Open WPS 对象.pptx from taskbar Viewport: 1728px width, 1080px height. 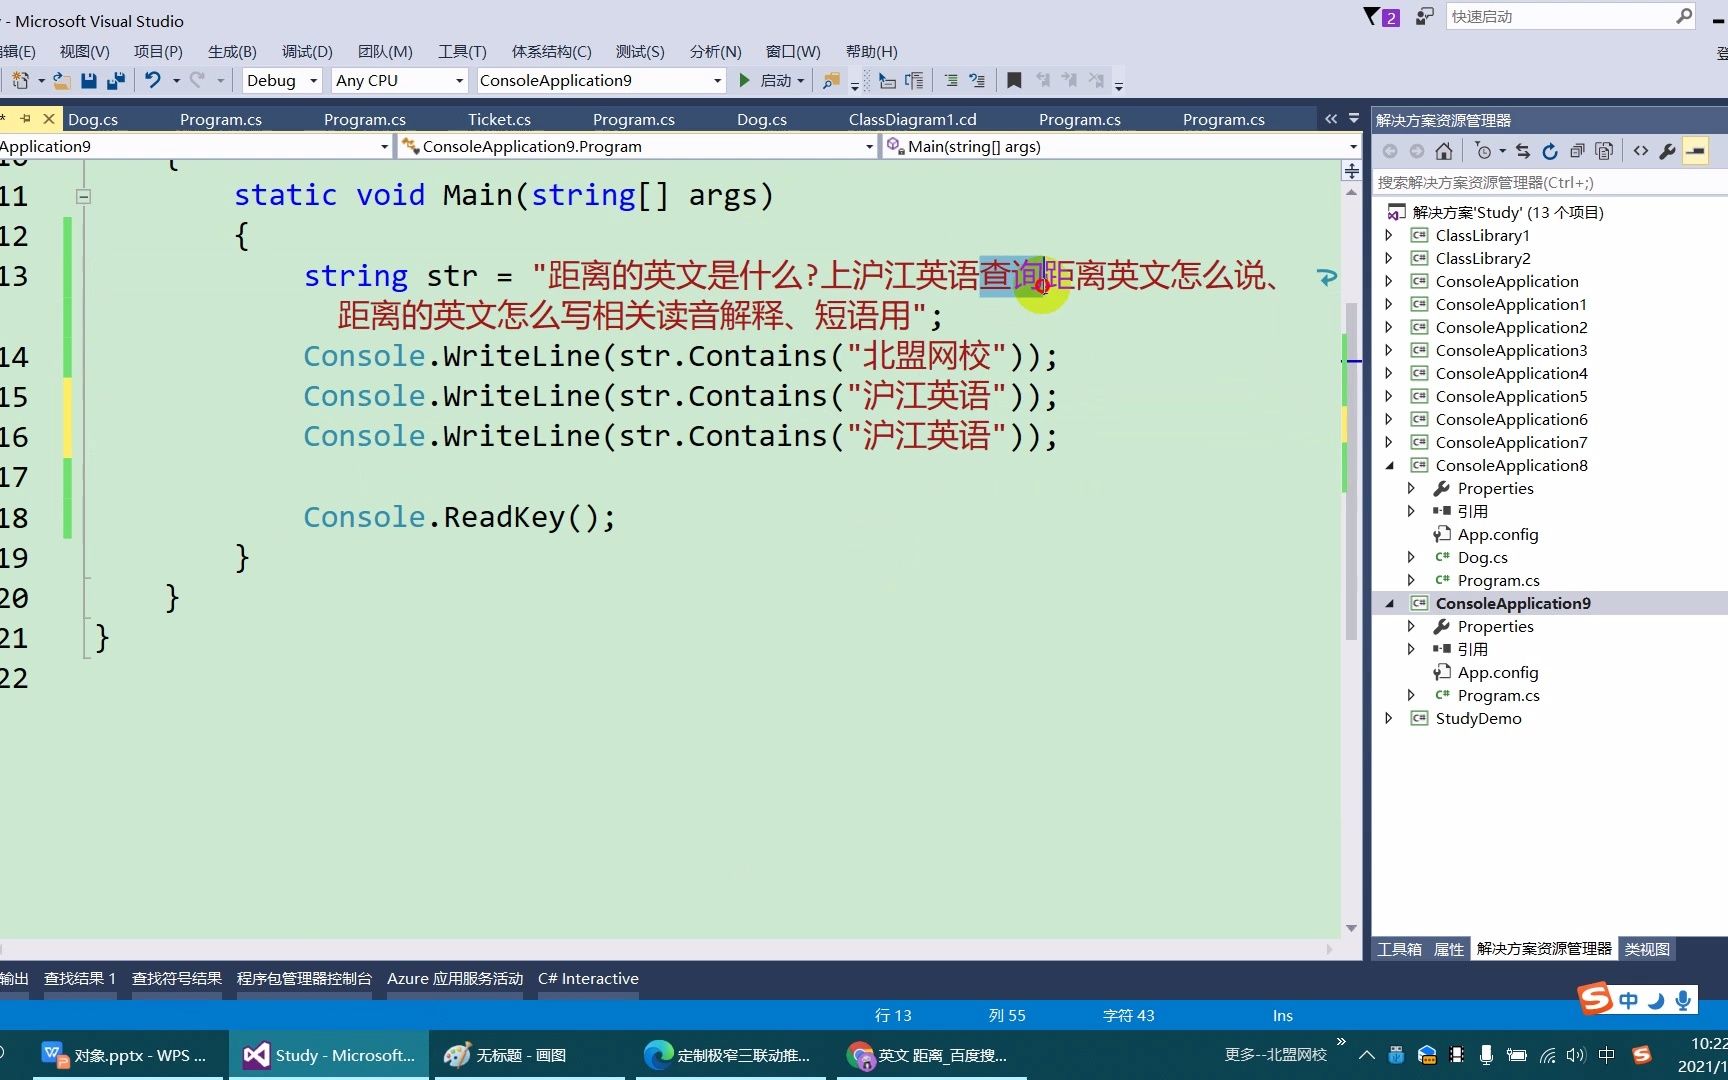125,1055
